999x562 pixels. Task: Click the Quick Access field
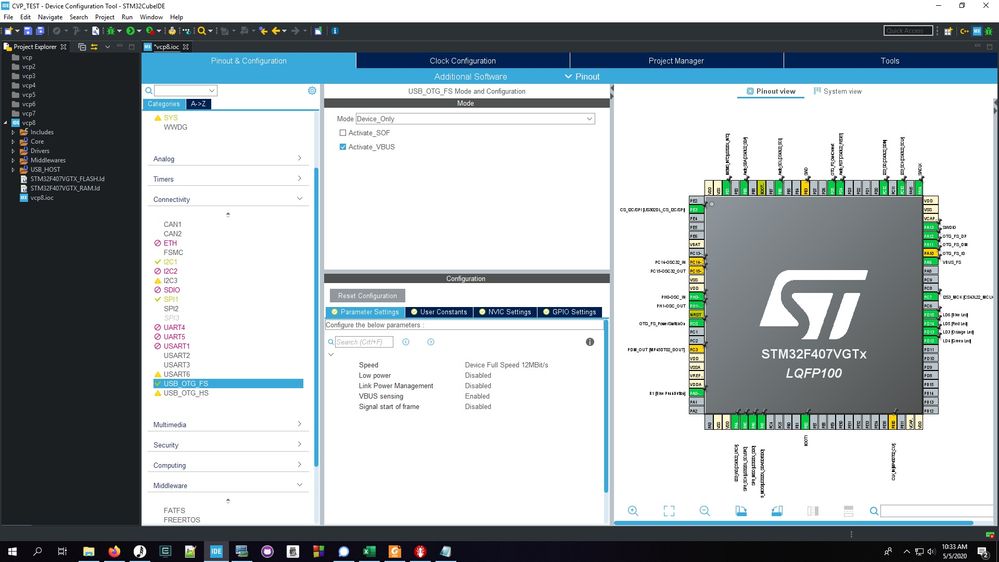[x=908, y=31]
